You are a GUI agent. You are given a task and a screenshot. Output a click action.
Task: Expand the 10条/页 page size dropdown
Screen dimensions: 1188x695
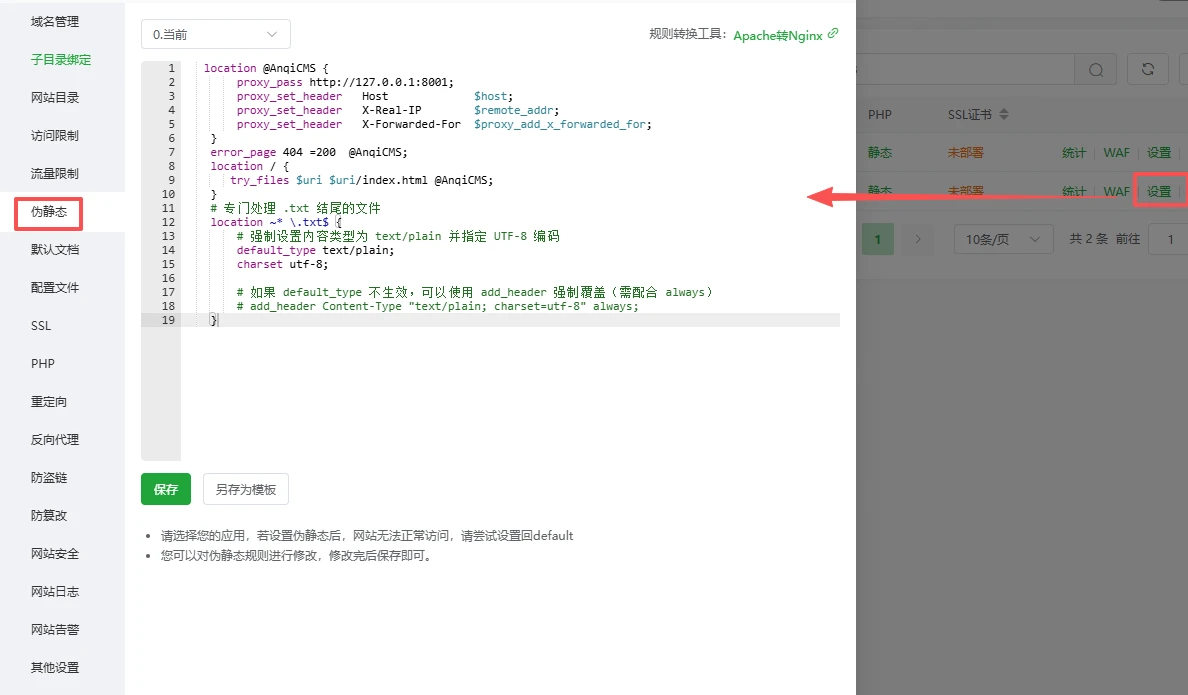coord(1003,239)
